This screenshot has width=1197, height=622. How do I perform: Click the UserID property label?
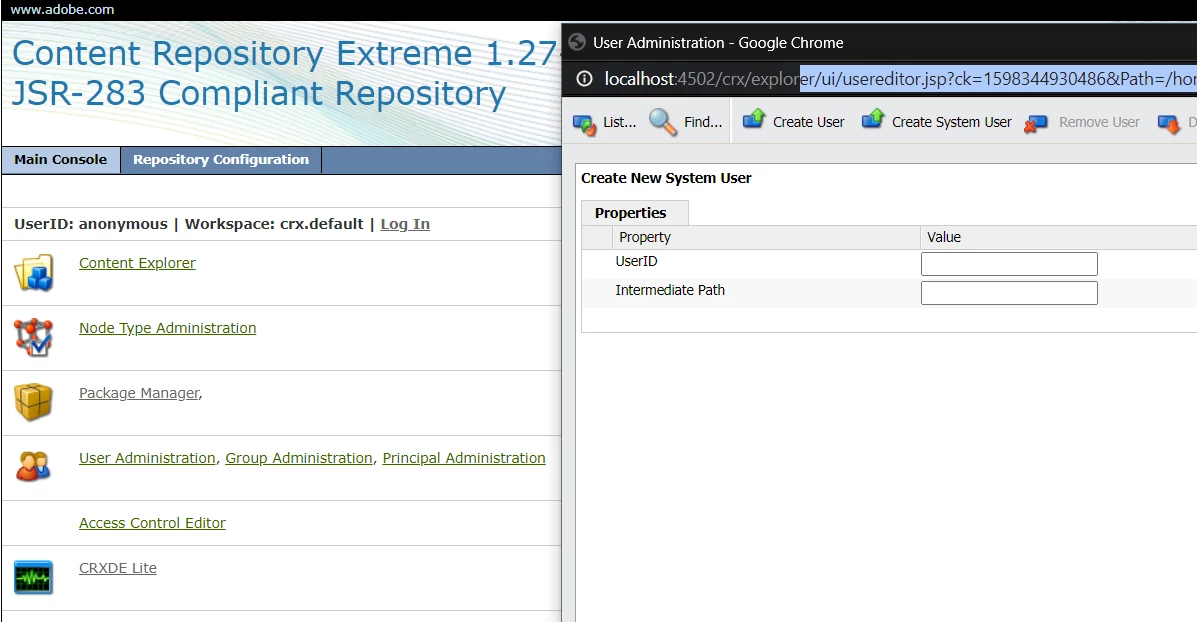click(x=636, y=261)
